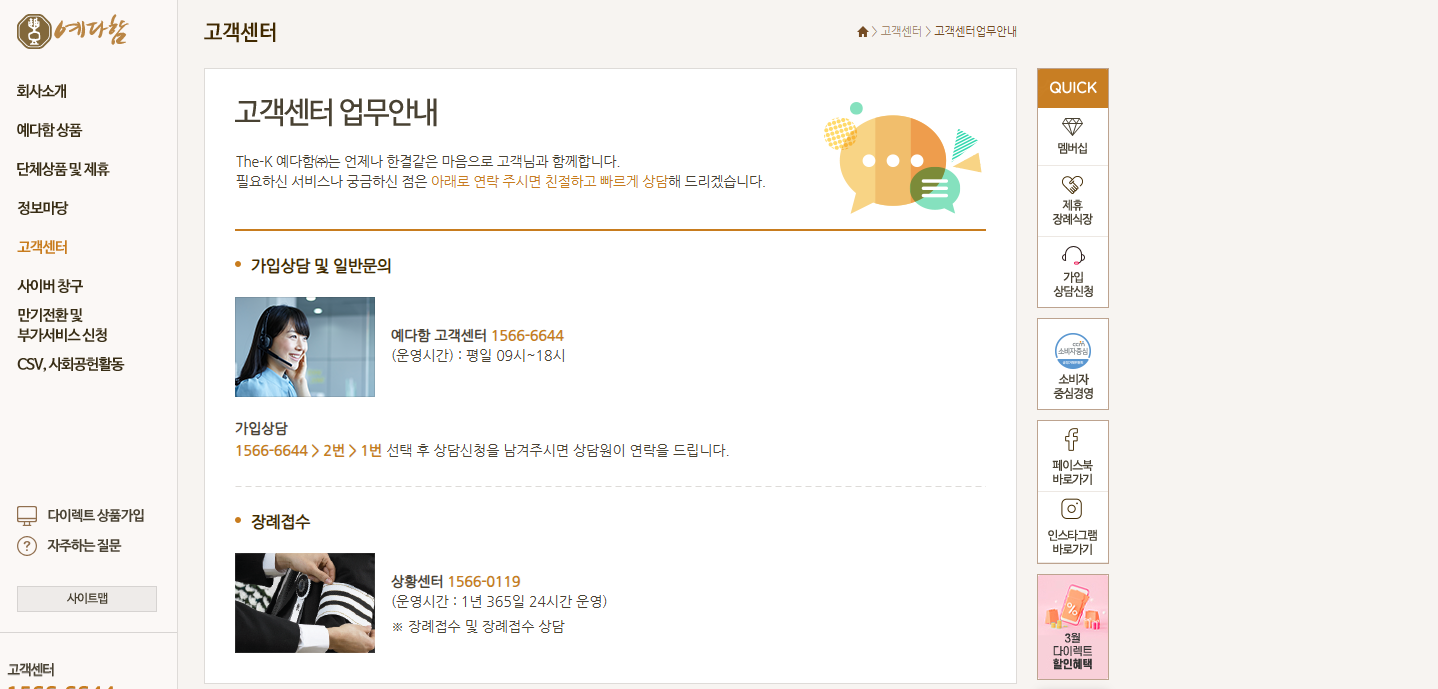The height and width of the screenshot is (689, 1438).
Task: Click the customer service agent photo
Action: pyautogui.click(x=305, y=347)
